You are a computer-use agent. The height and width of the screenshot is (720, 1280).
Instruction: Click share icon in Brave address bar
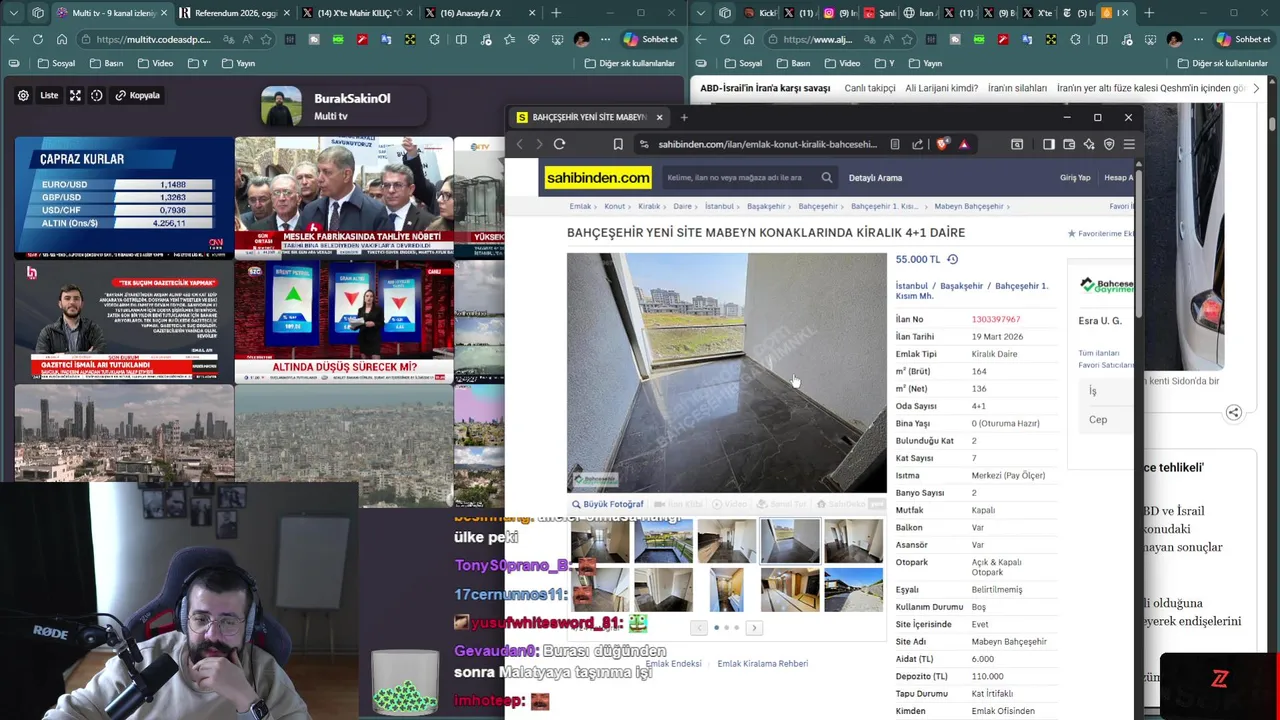coord(918,144)
